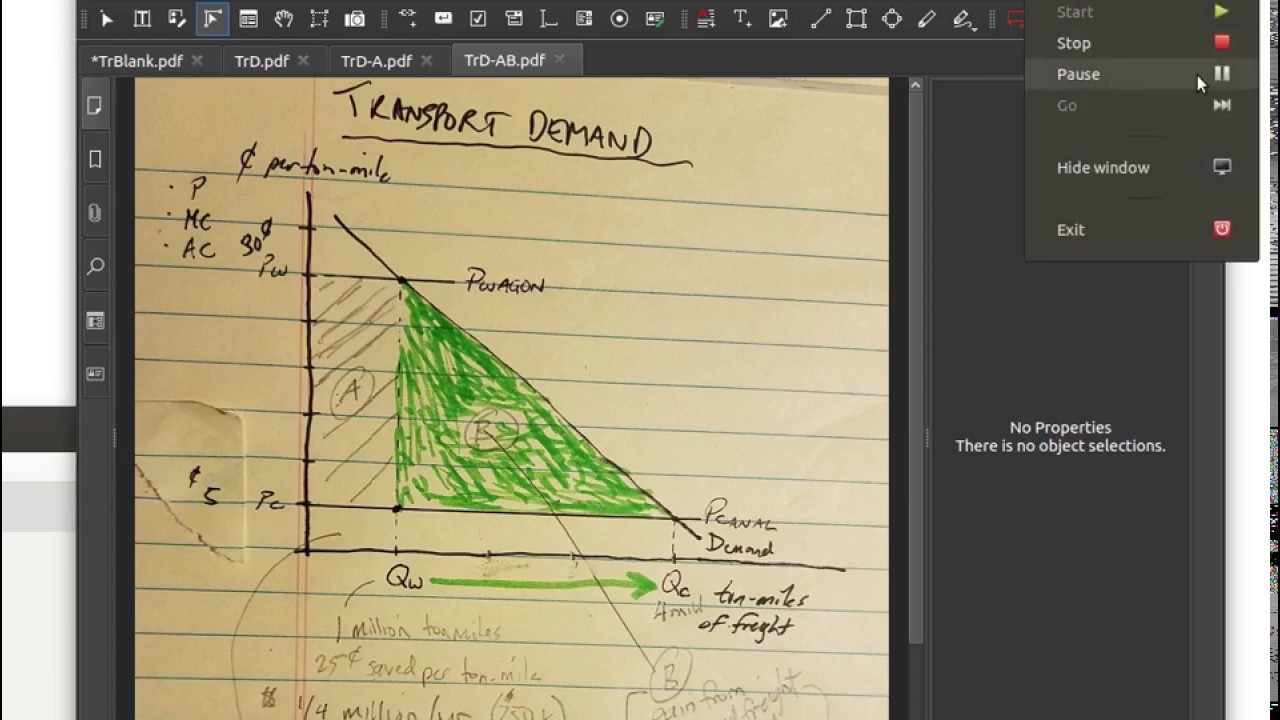Click the red stop square icon
1280x720 pixels.
point(1222,42)
